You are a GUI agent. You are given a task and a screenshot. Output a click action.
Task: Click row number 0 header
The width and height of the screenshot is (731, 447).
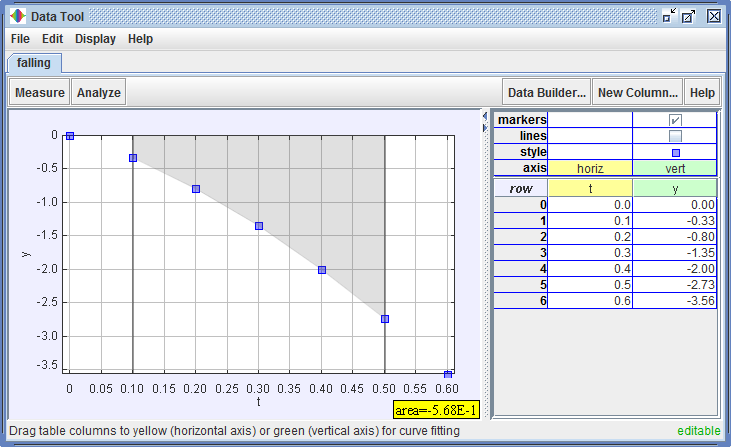coord(521,205)
